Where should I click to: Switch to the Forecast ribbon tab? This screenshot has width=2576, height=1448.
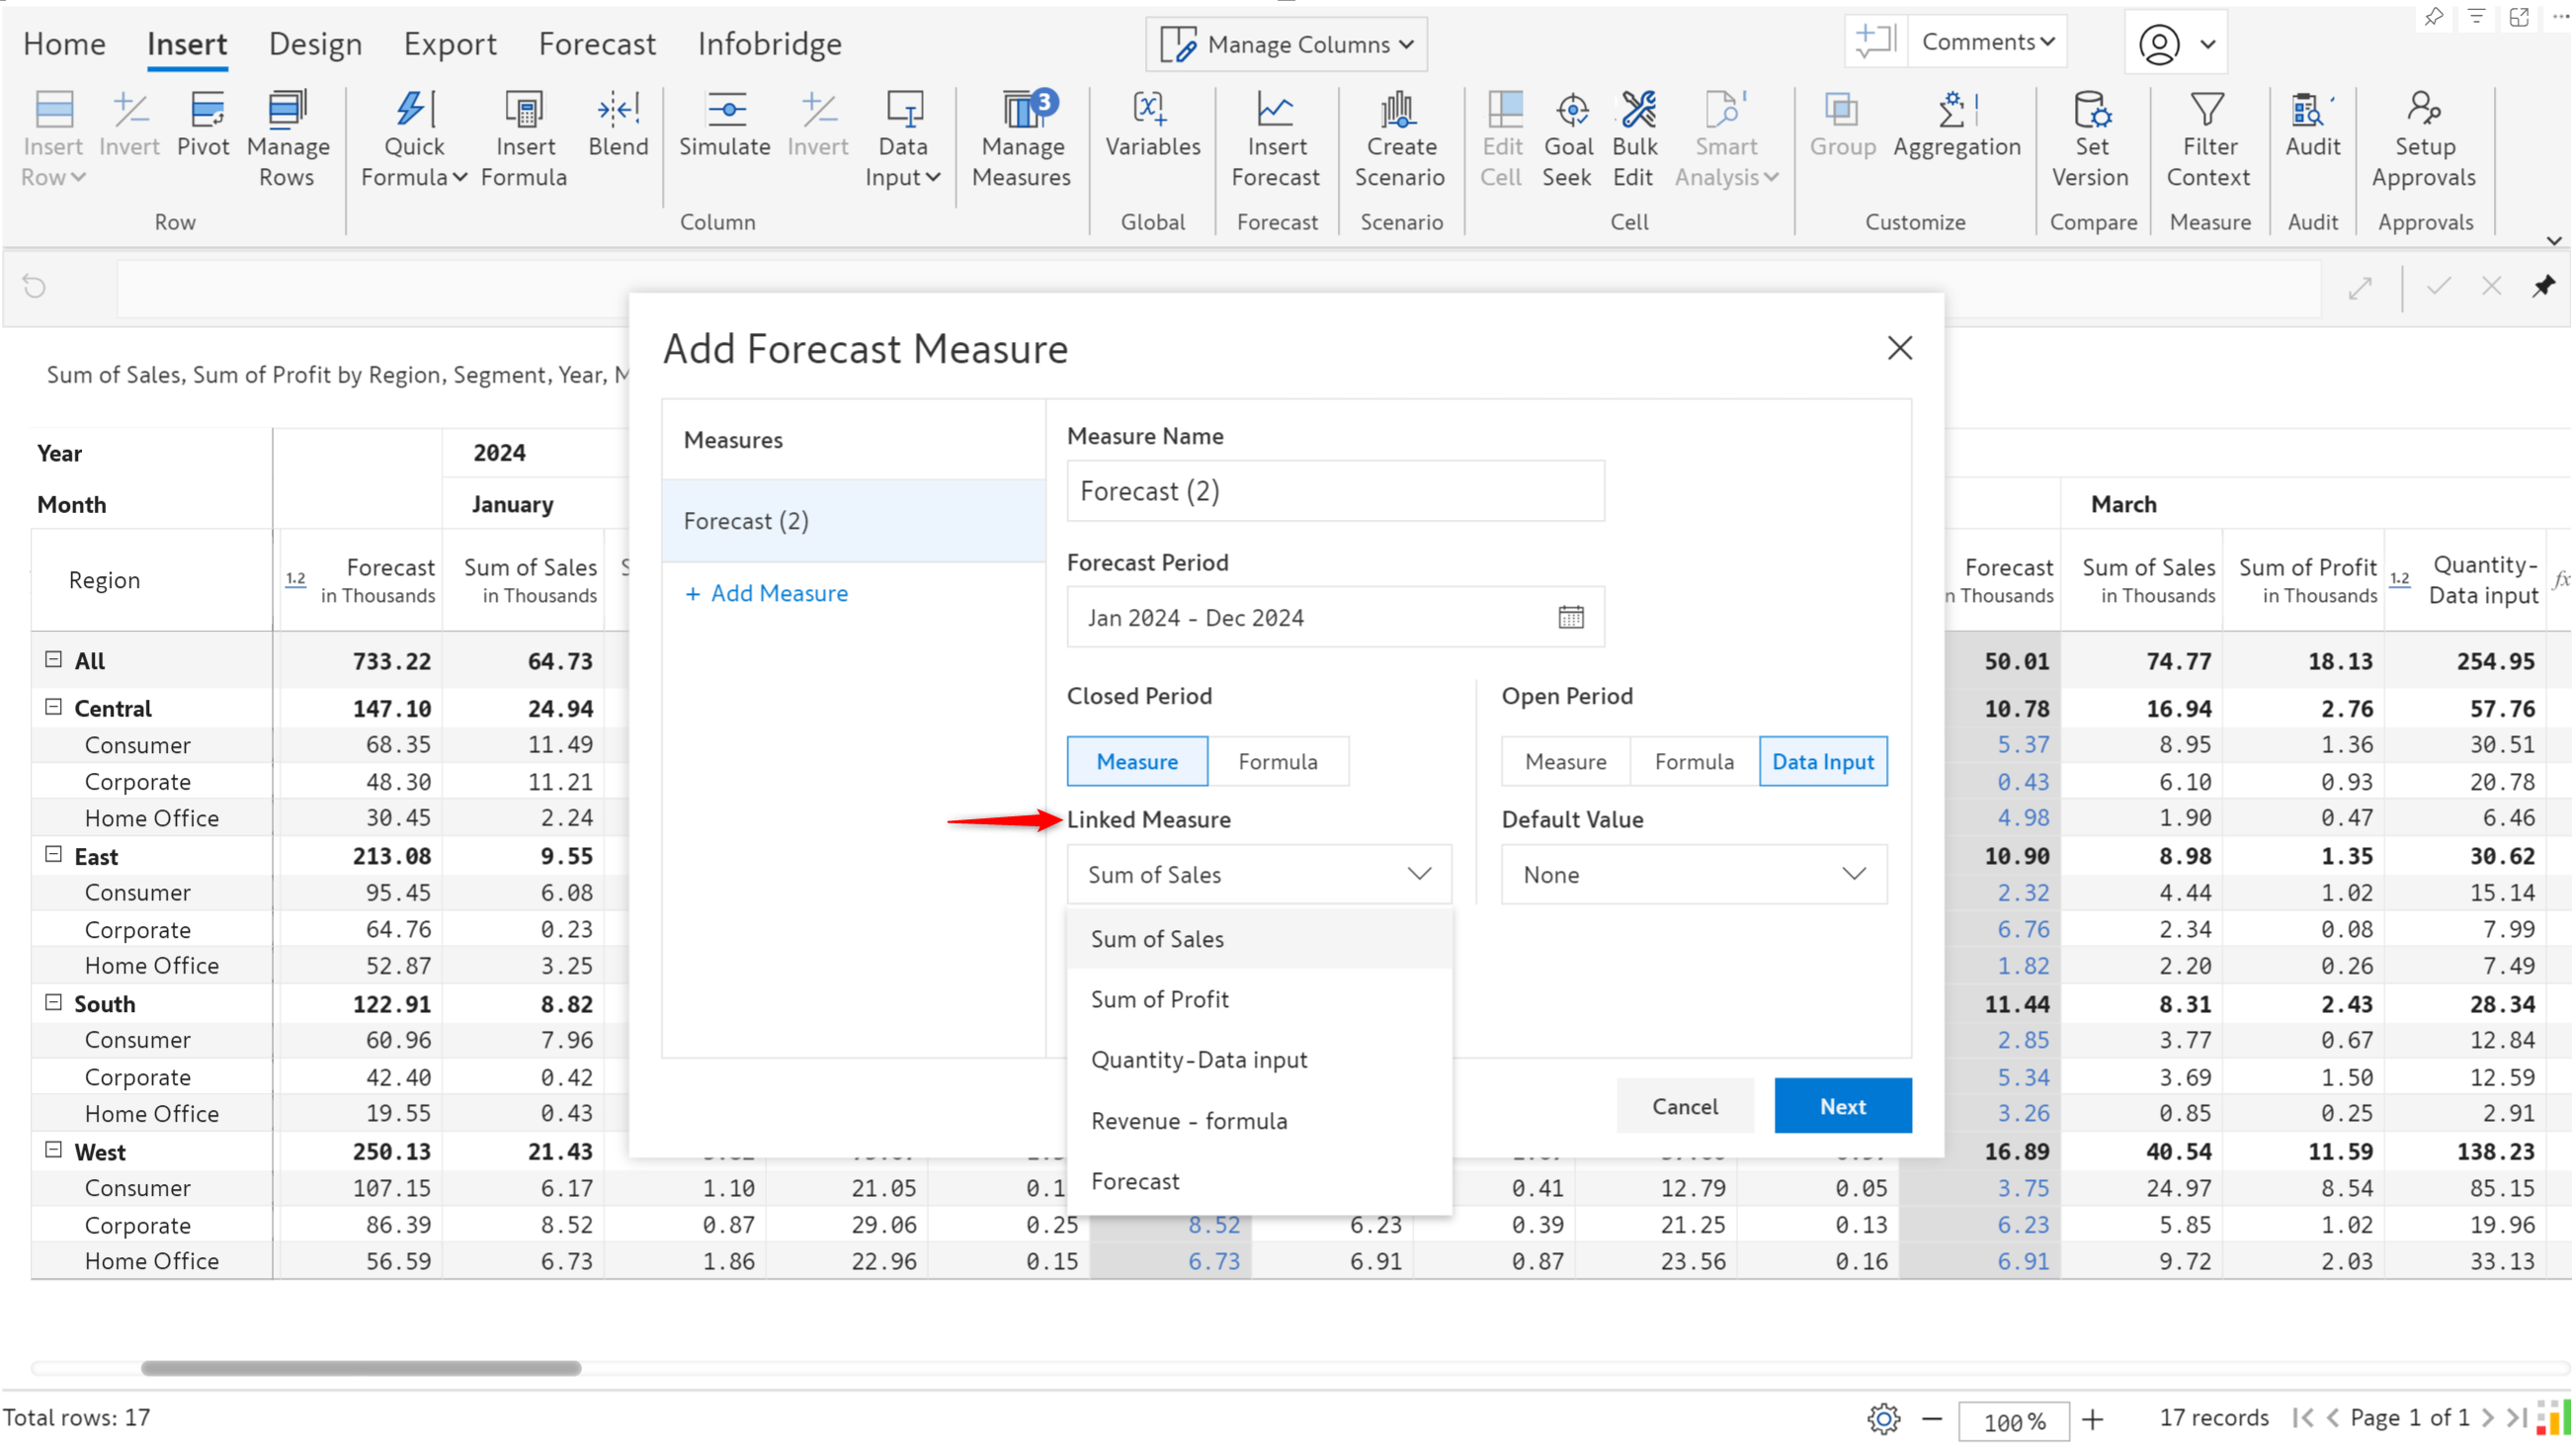coord(597,44)
